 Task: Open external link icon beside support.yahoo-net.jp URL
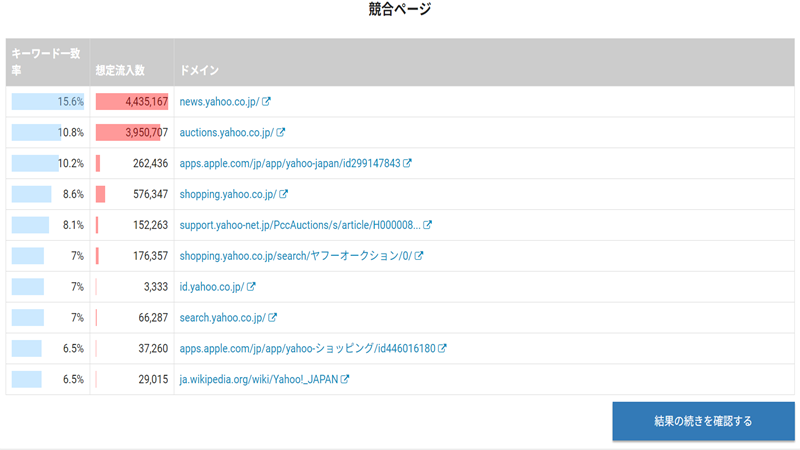click(428, 225)
